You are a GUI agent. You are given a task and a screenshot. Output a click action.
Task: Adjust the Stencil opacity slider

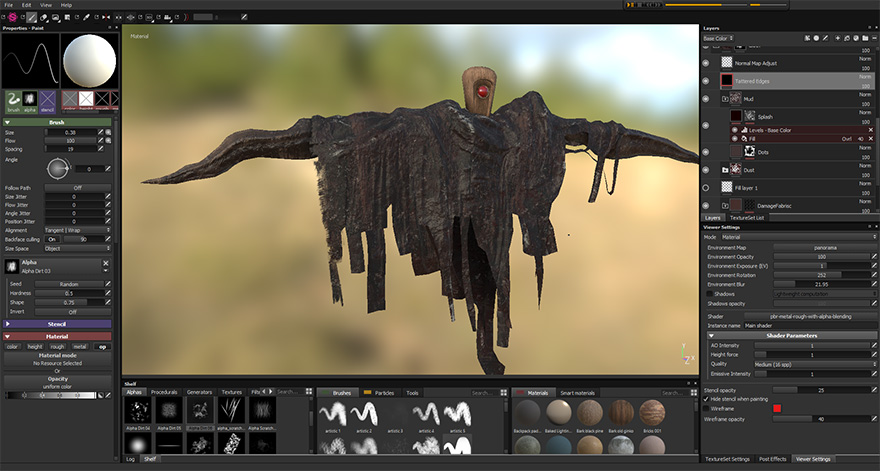point(821,390)
